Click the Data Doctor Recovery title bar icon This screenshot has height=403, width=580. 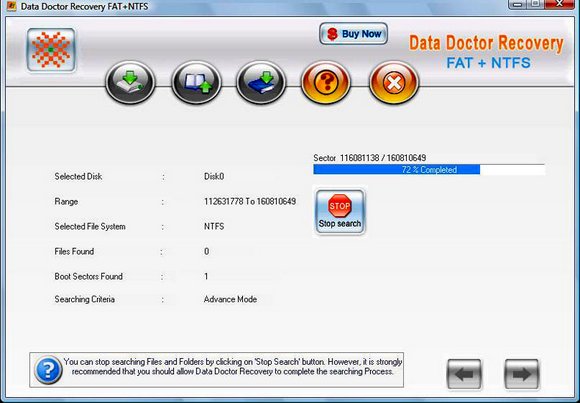[x=11, y=6]
